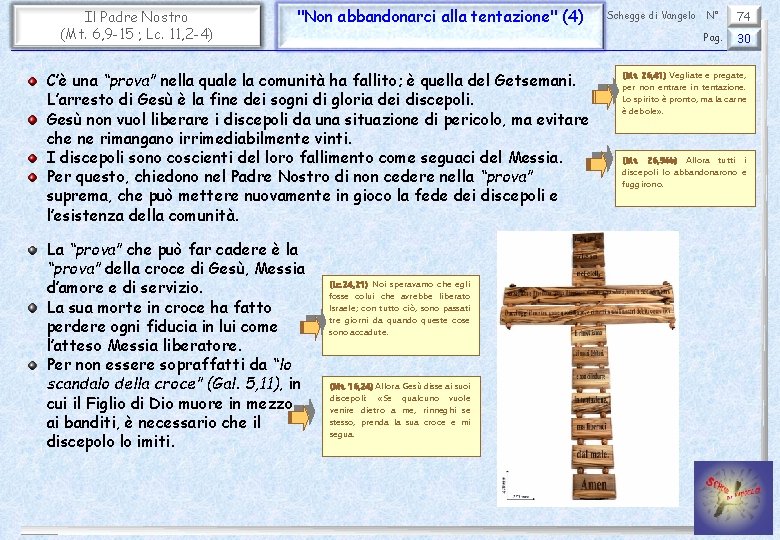Click the text "d'amore e di servizio"
This screenshot has height=540, width=780.
pyautogui.click(x=124, y=288)
